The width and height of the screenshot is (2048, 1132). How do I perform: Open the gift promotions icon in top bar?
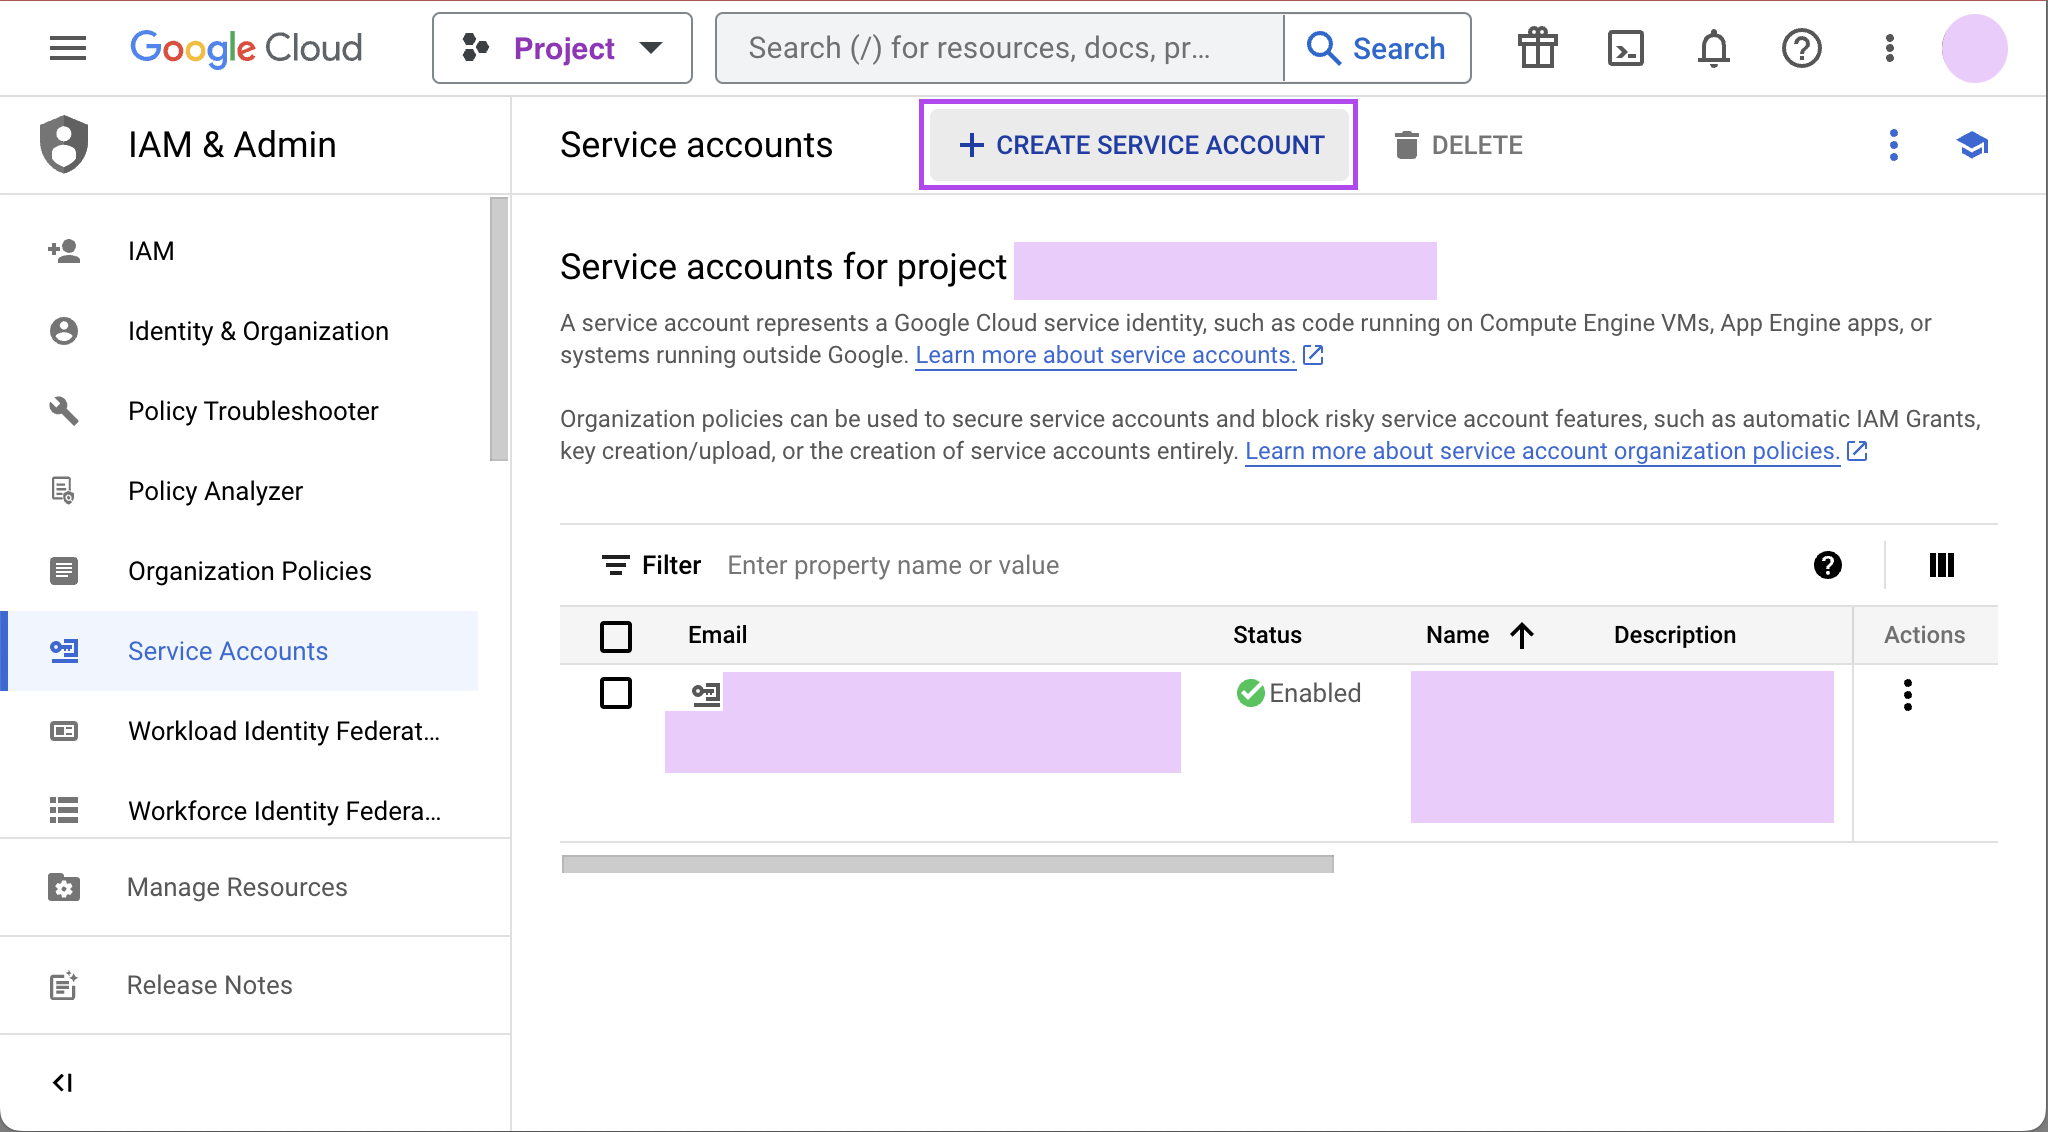1536,47
